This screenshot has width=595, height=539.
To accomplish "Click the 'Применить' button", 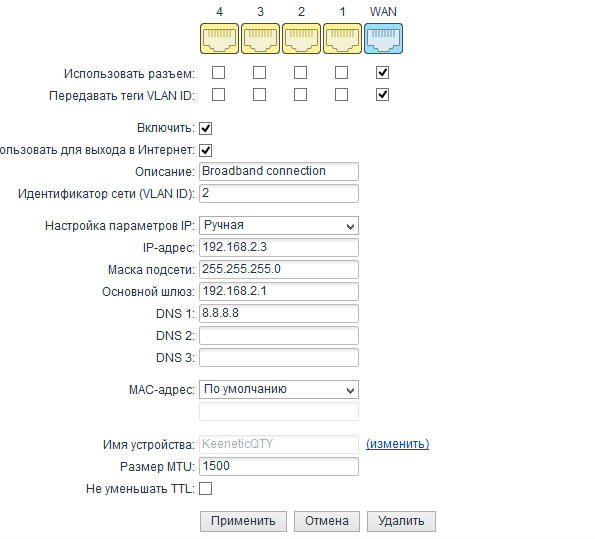I will 243,521.
